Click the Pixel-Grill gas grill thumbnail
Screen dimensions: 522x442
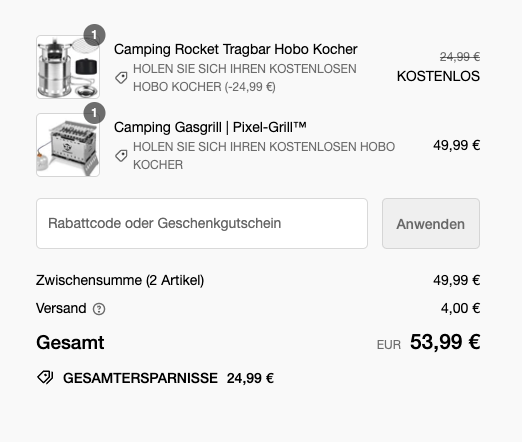pyautogui.click(x=68, y=145)
